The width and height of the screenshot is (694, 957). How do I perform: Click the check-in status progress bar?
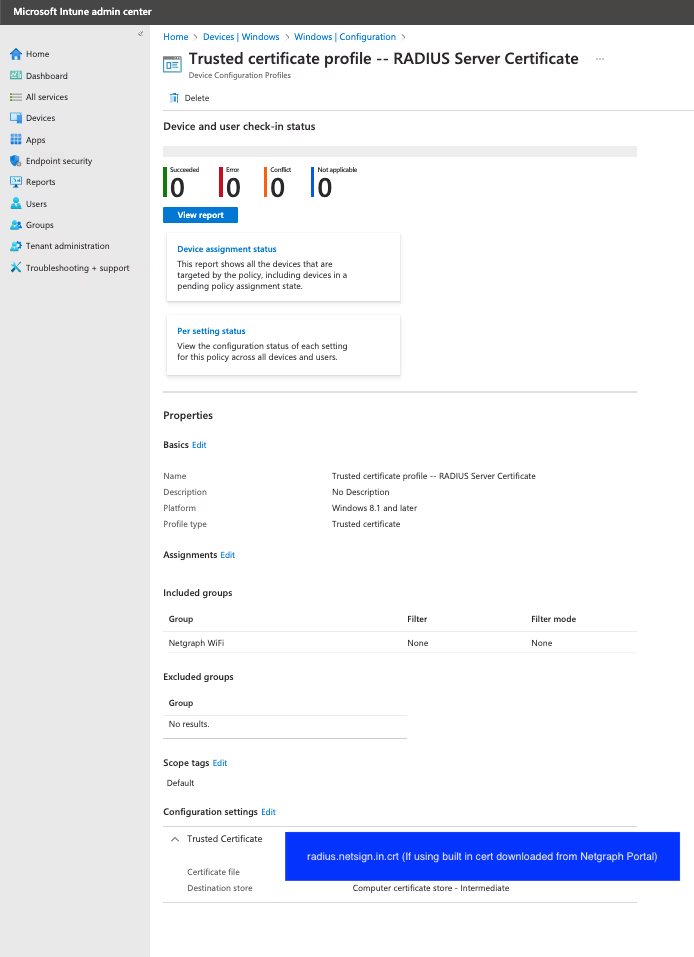(x=400, y=151)
